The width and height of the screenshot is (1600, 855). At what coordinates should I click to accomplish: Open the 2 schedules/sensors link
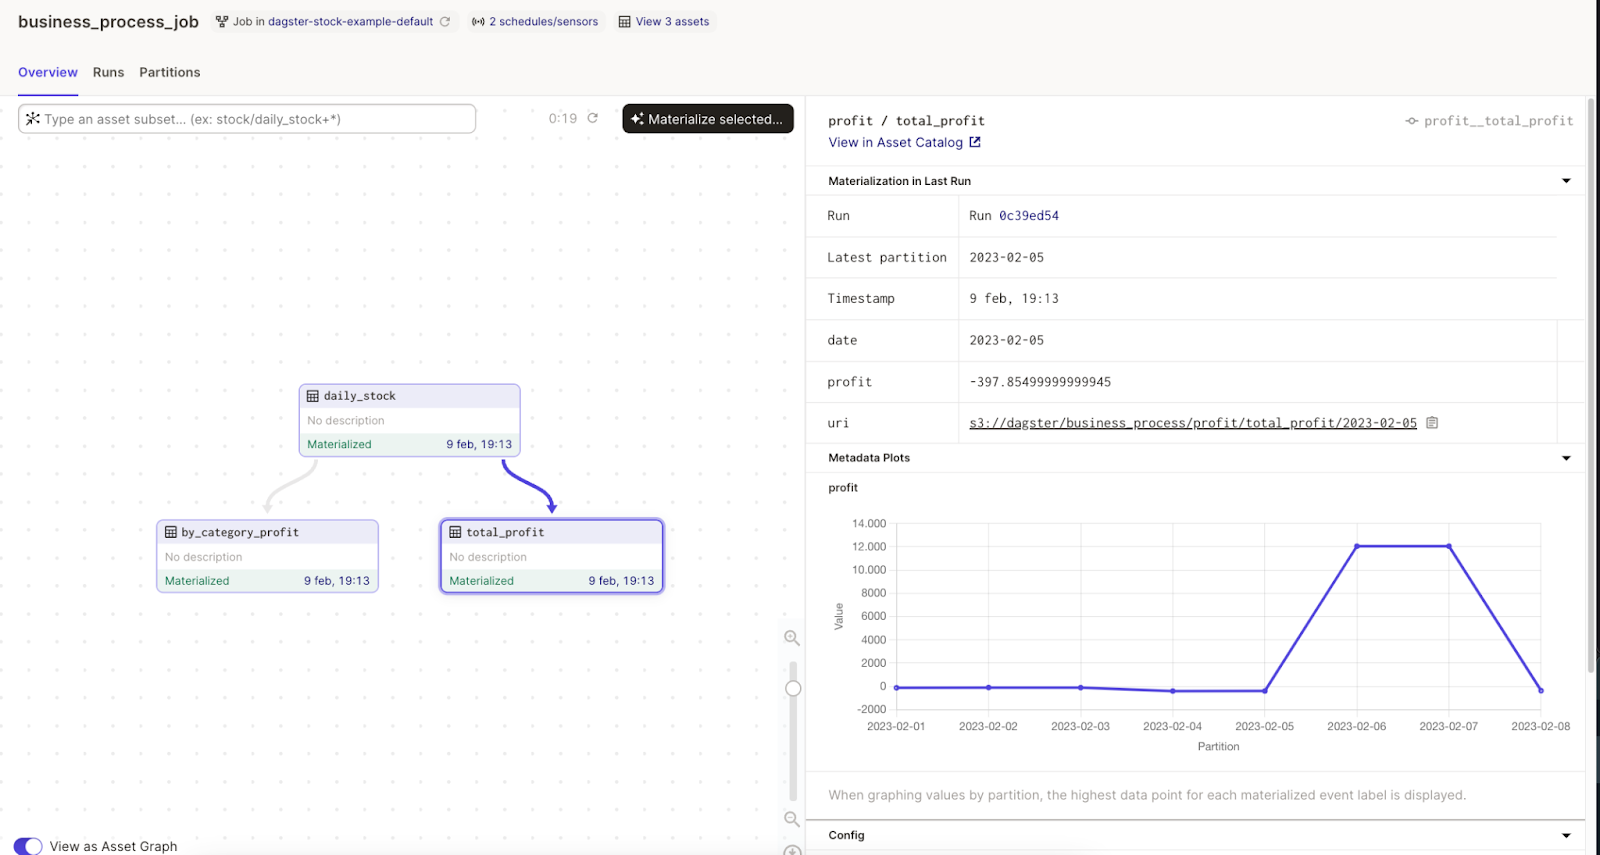coord(542,21)
